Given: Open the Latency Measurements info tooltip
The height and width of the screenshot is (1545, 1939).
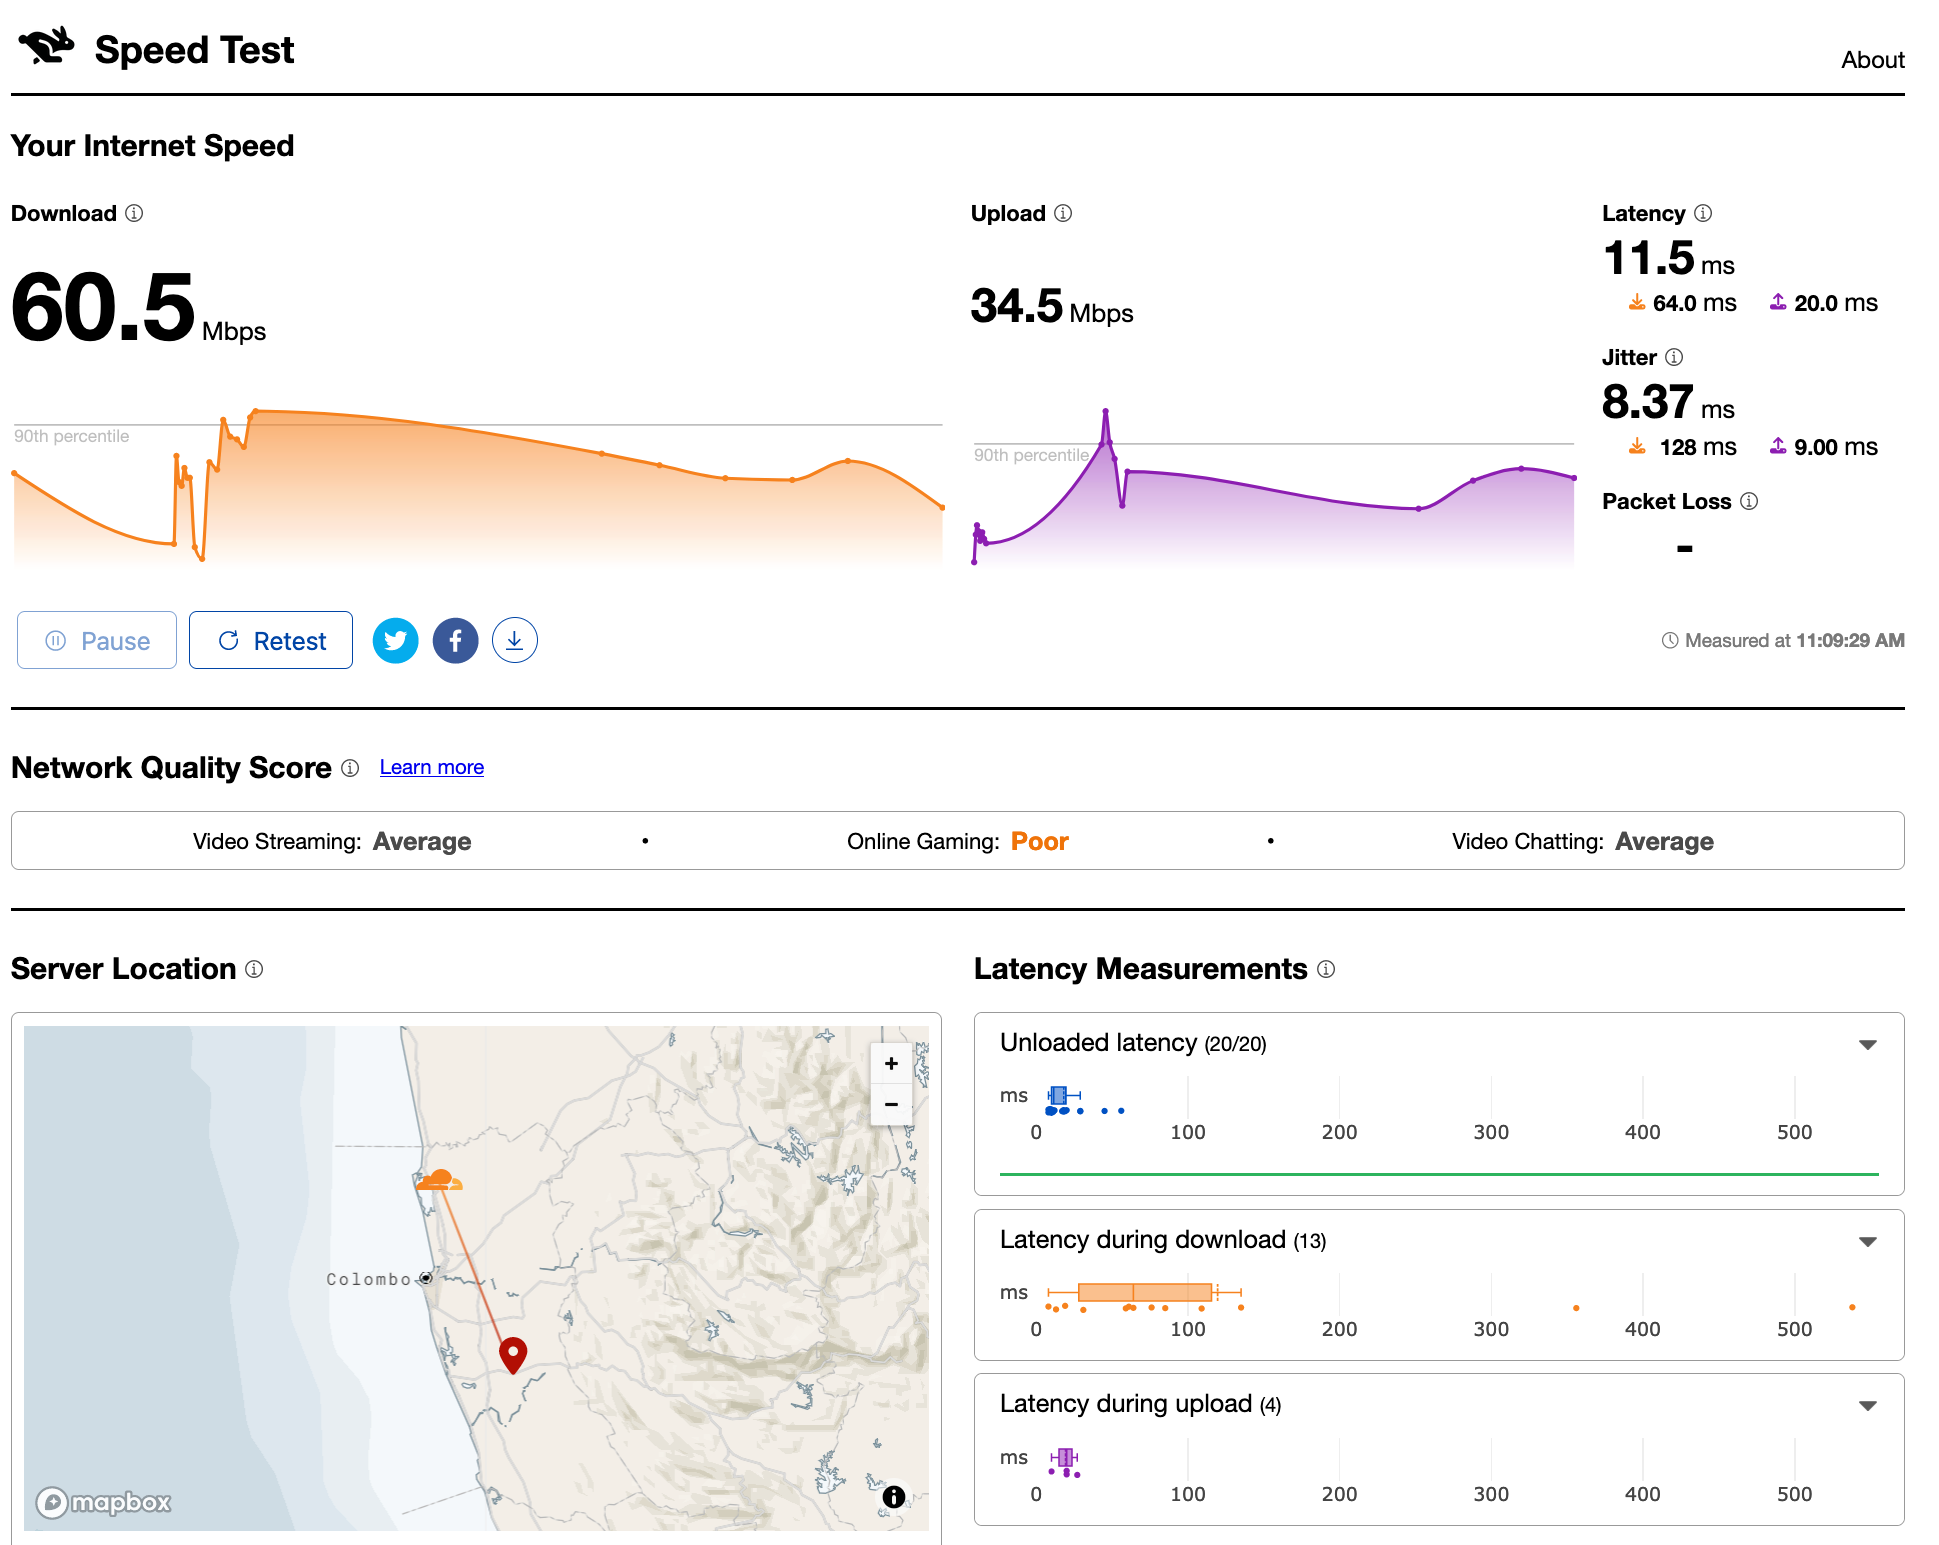Looking at the screenshot, I should click(x=1326, y=969).
